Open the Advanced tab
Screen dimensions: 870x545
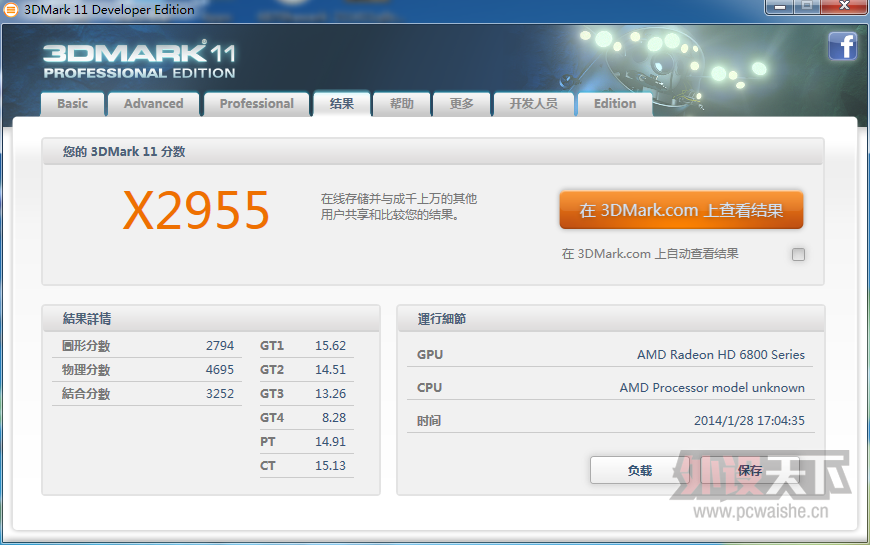[x=154, y=104]
